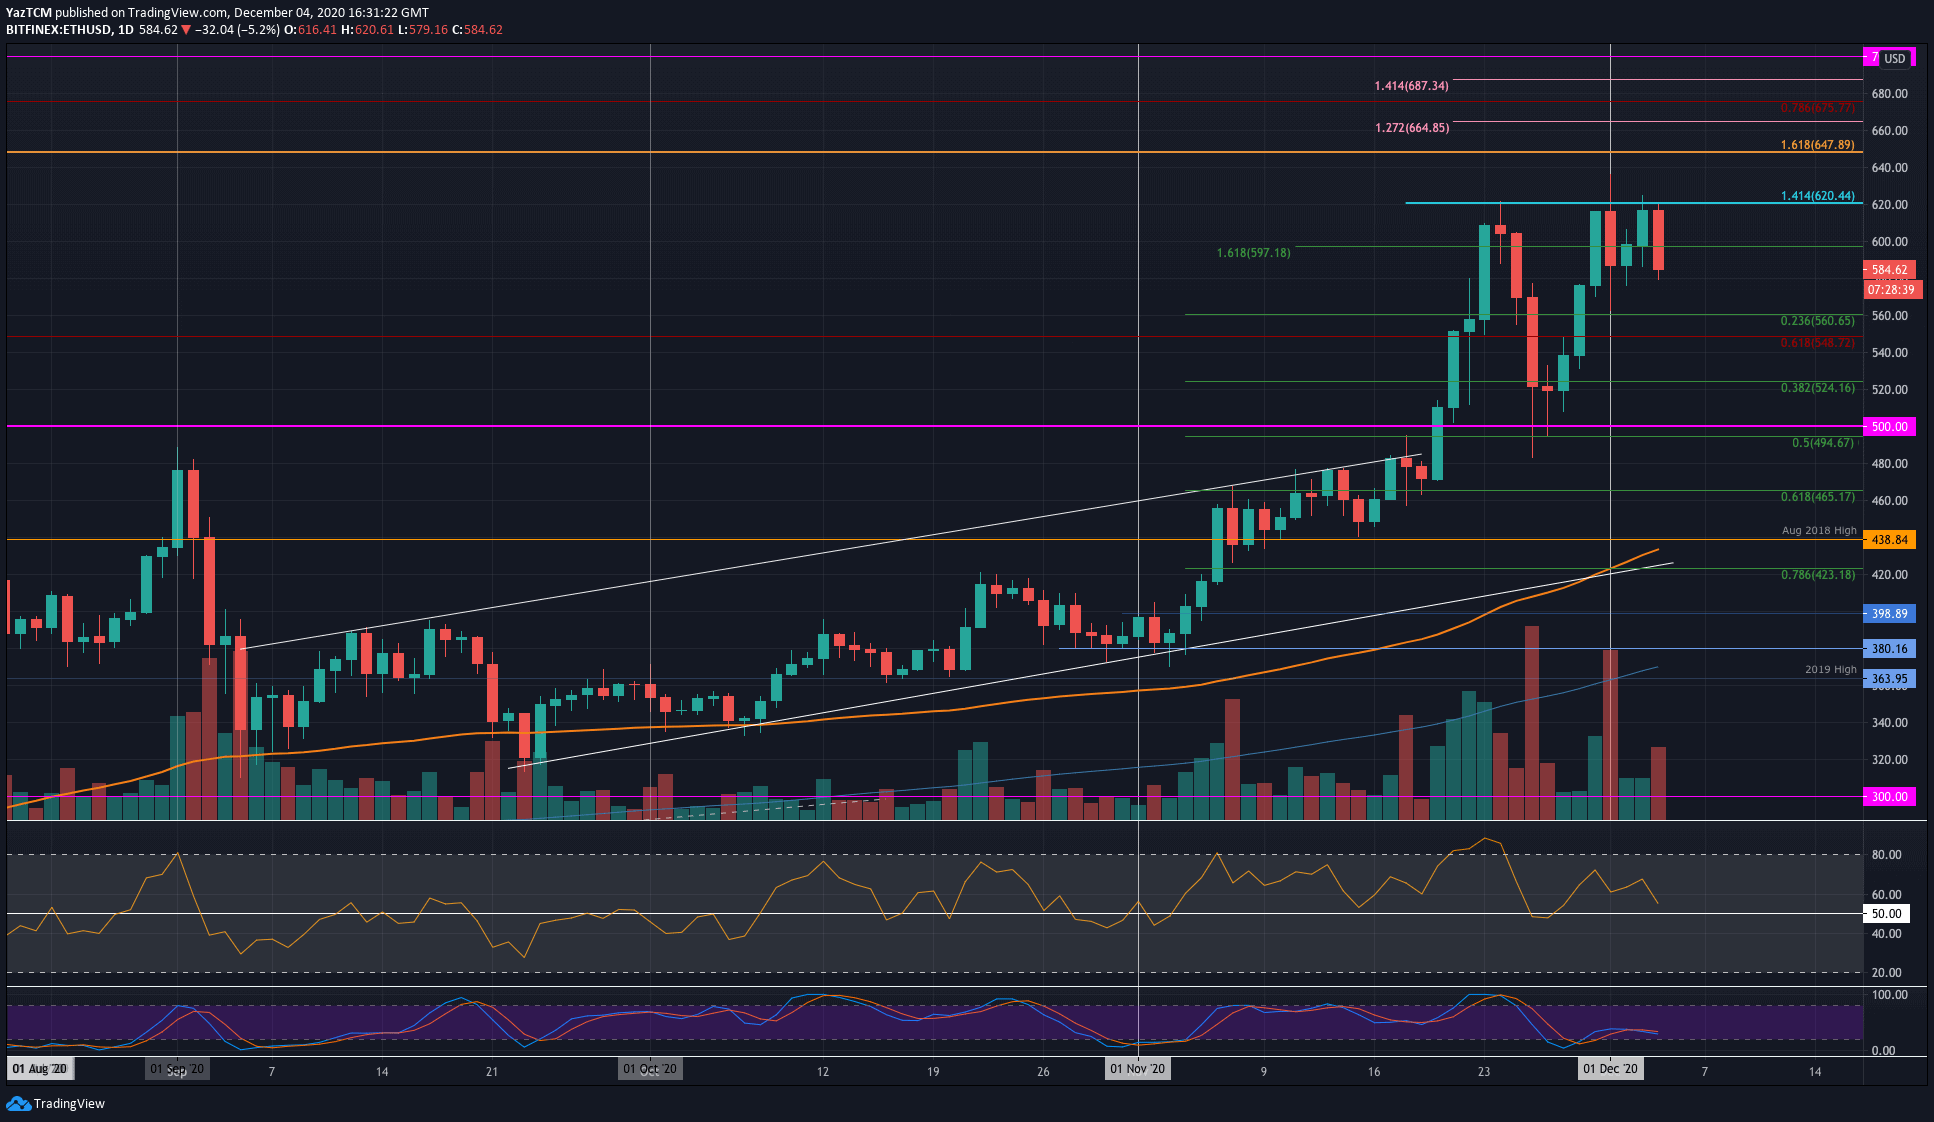1934x1122 pixels.
Task: Click the 23 November date tick
Action: click(1484, 1071)
